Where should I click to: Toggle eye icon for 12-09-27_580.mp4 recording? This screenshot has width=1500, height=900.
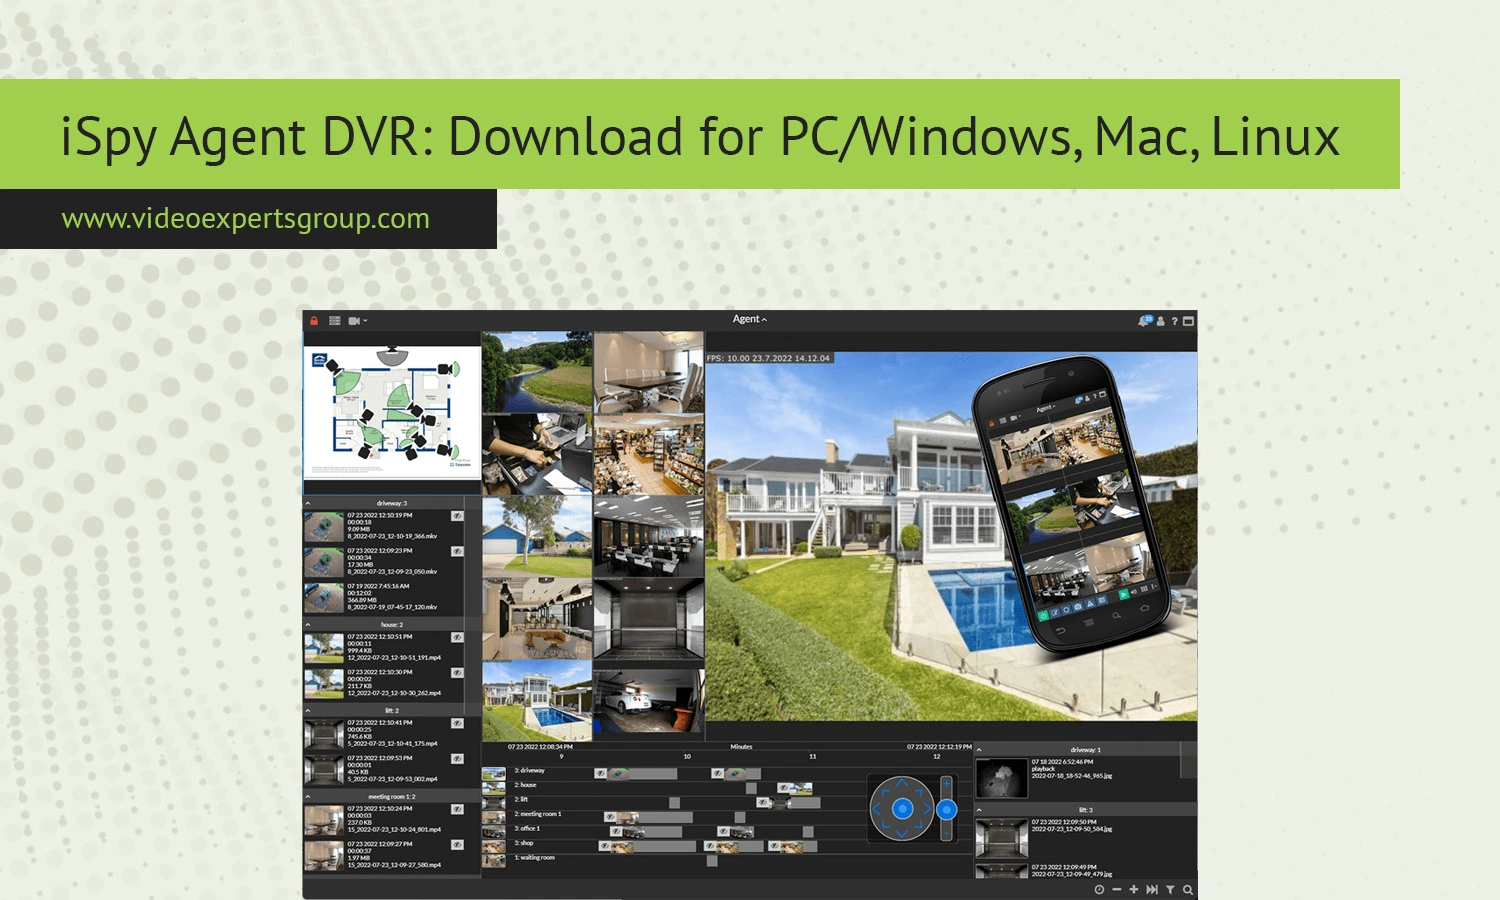457,844
